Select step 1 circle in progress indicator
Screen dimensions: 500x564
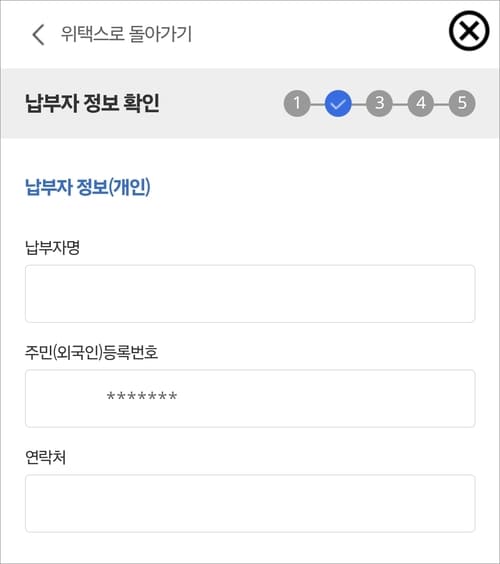[x=297, y=103]
